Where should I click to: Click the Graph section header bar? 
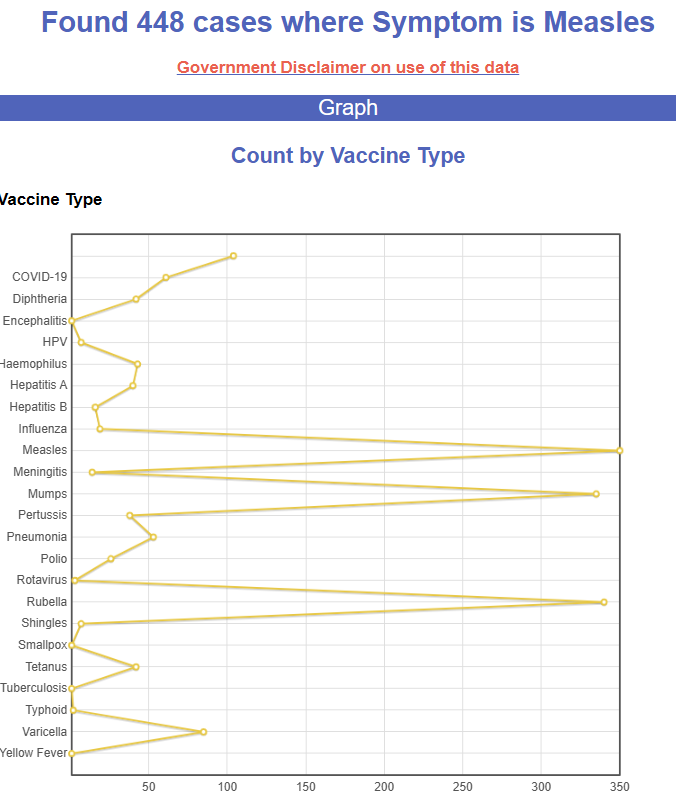click(347, 107)
